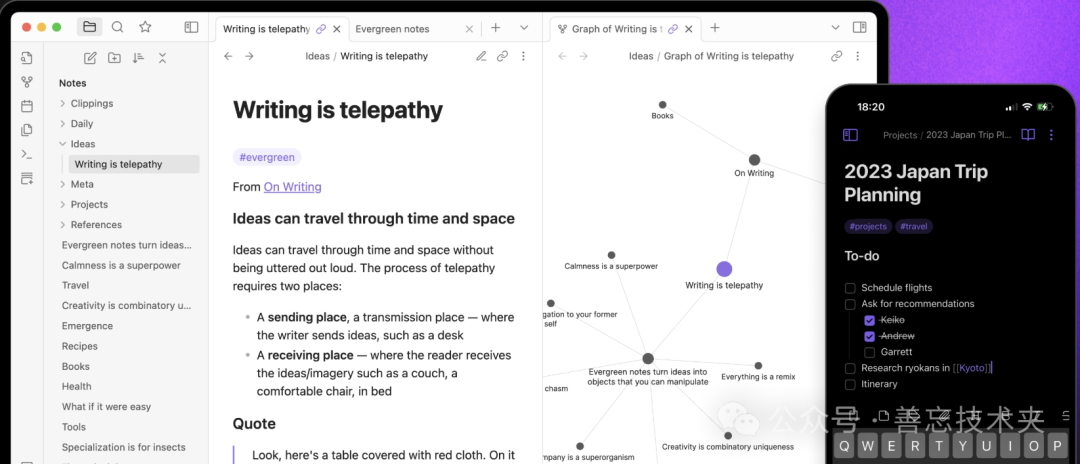Open bookmarks with the star icon
Screen dimensions: 1080x464
[145, 27]
